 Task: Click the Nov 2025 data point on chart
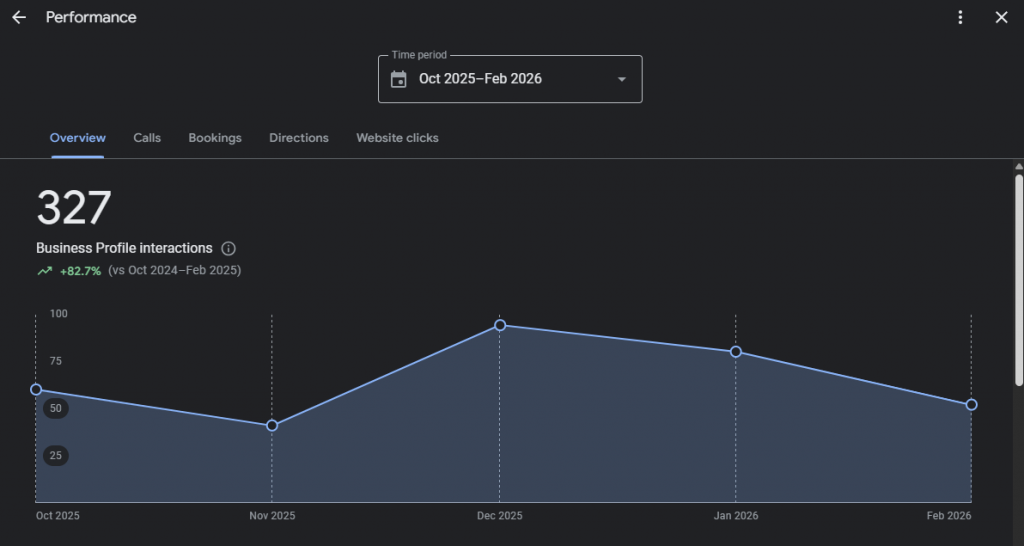[272, 425]
